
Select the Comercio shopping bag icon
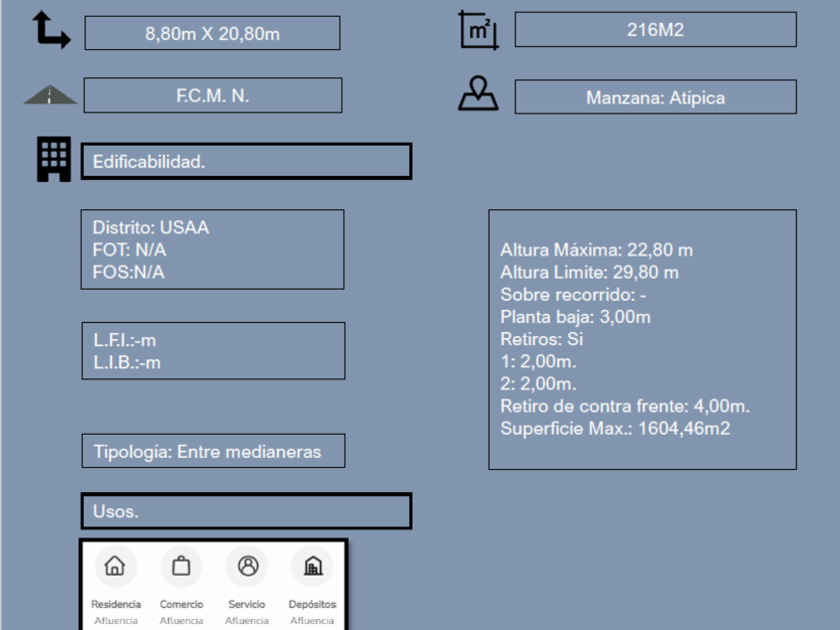click(x=181, y=566)
